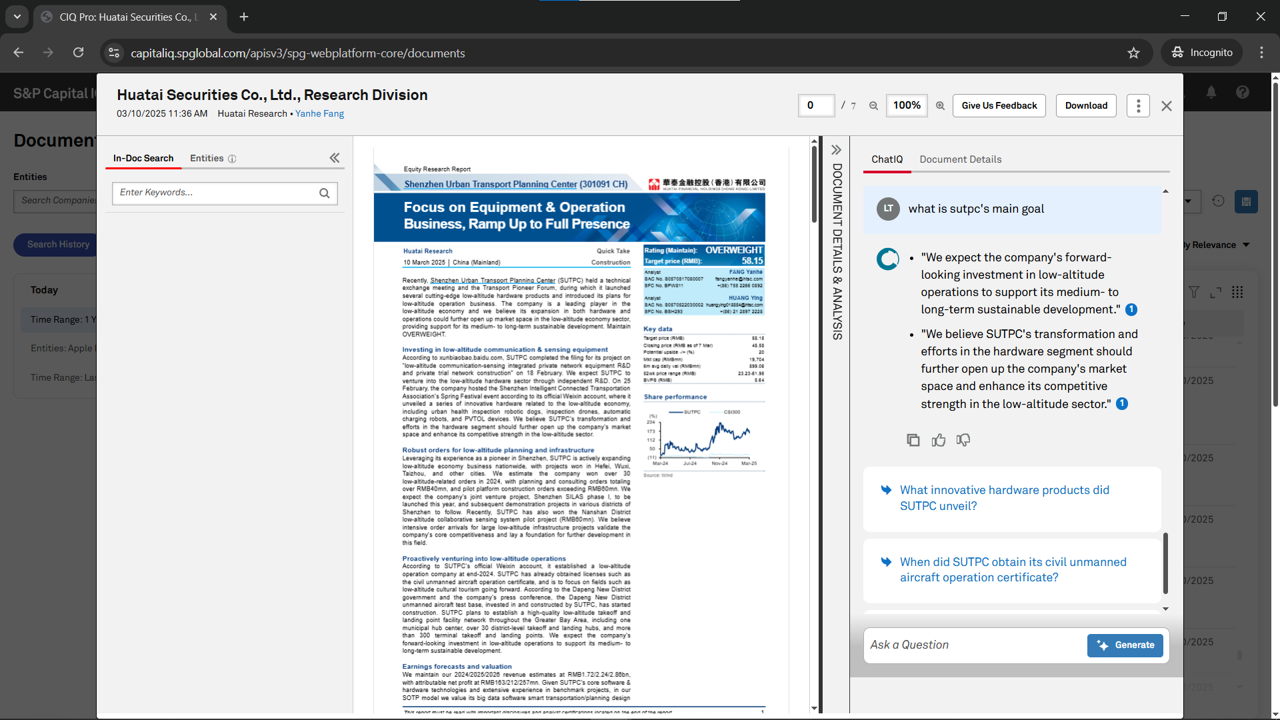Click the page number input box
Screen dimensions: 1280x720
816,106
